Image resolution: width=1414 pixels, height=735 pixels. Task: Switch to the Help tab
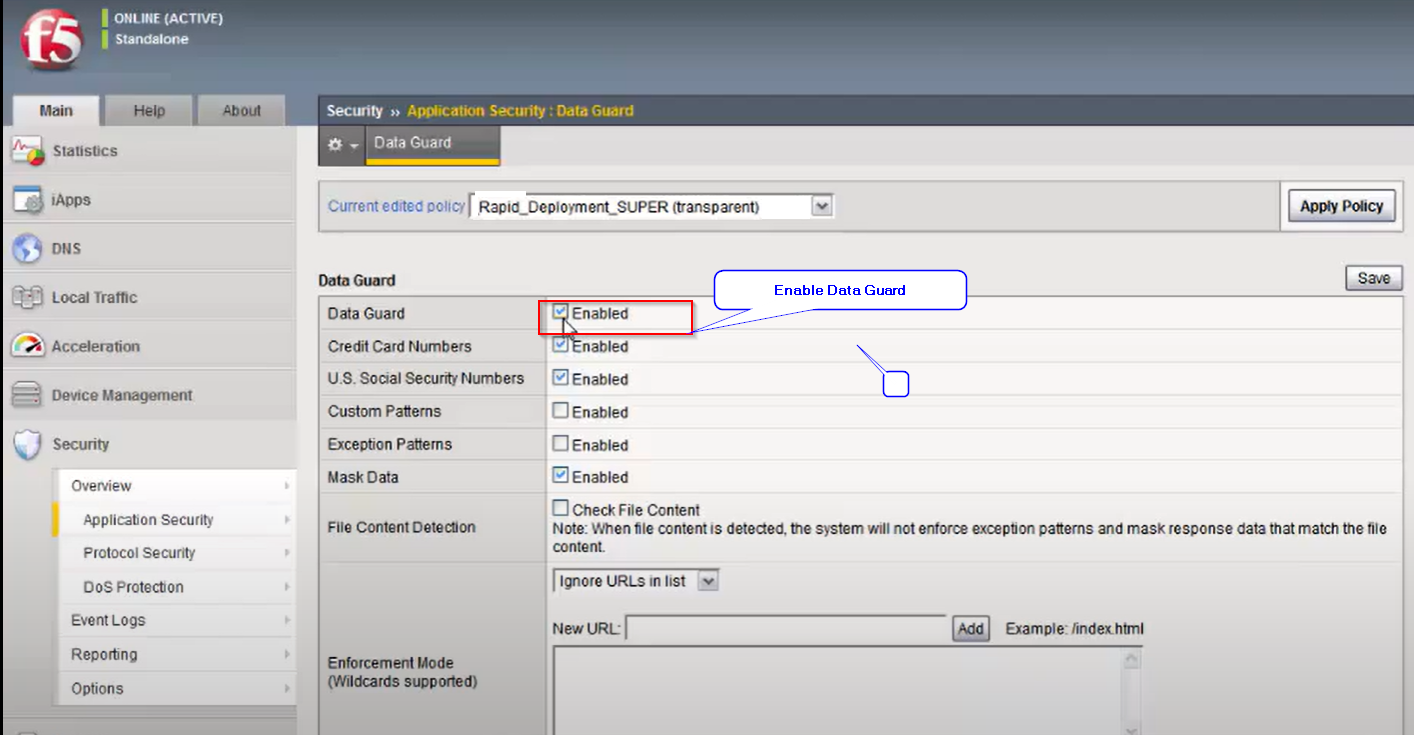pos(149,111)
